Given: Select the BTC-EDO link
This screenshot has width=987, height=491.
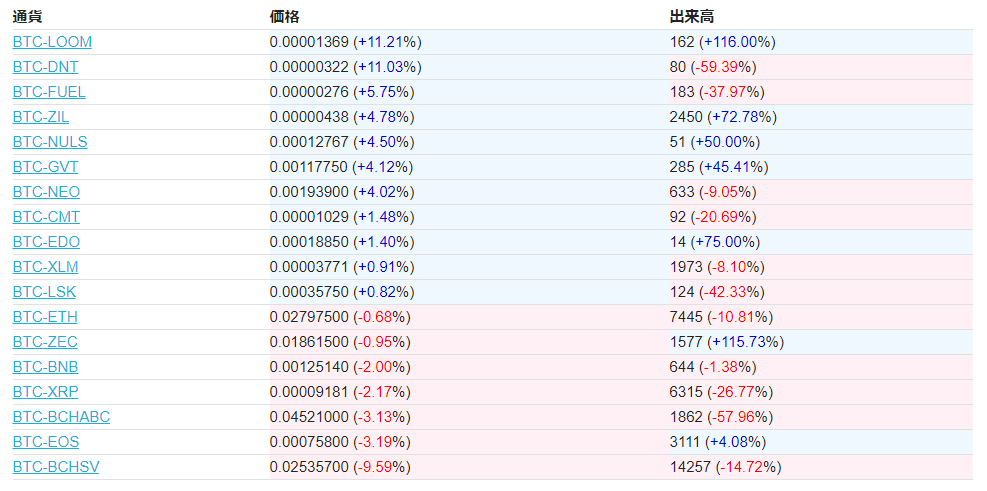Looking at the screenshot, I should (46, 242).
